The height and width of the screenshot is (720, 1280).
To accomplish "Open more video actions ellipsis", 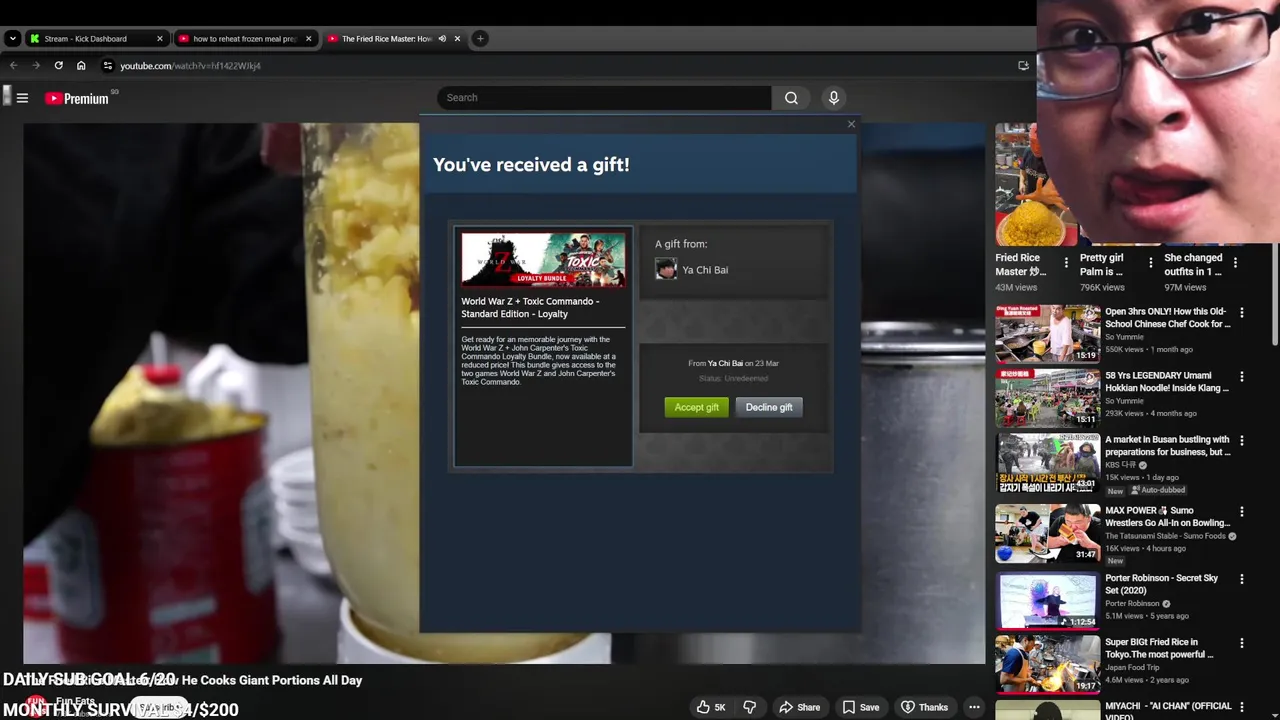I will click(x=974, y=707).
